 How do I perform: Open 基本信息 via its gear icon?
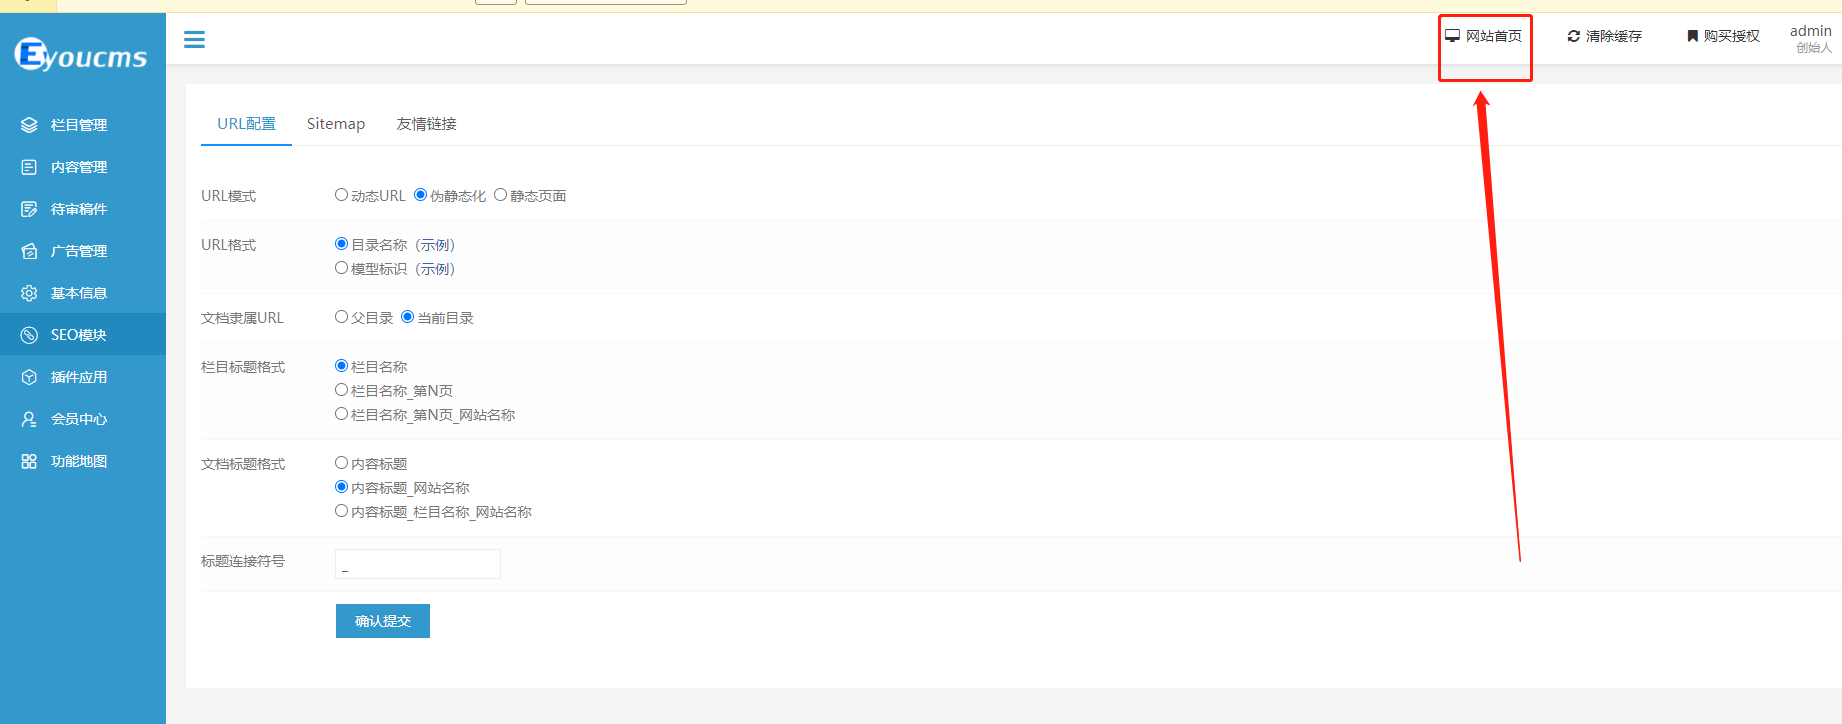pos(29,293)
